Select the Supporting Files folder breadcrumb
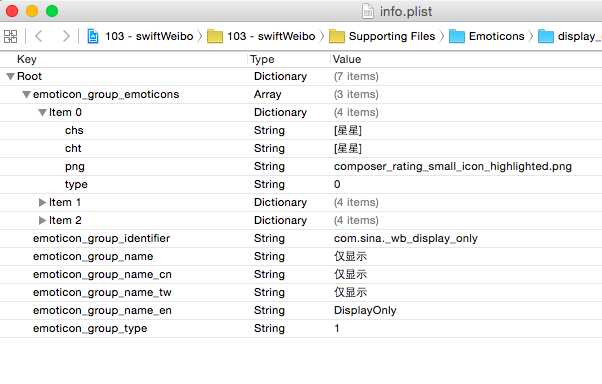Viewport: 602px width, 384px height. [382, 36]
